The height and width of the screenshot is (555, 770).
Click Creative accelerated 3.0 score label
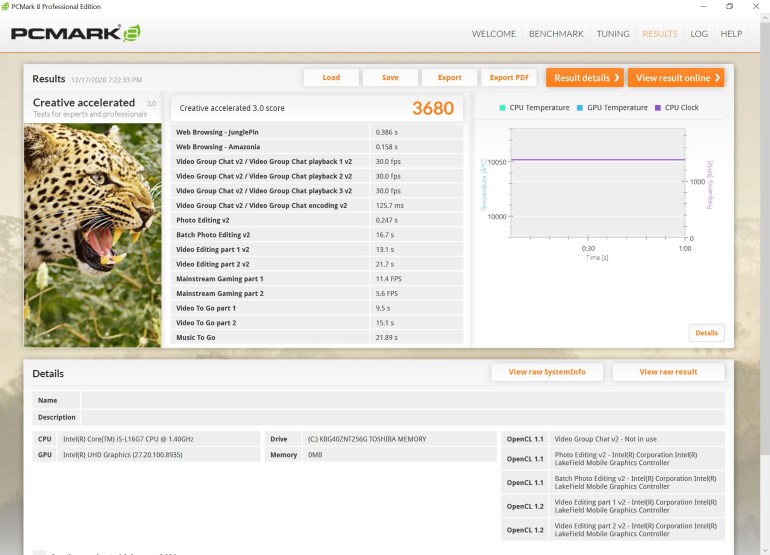point(232,108)
